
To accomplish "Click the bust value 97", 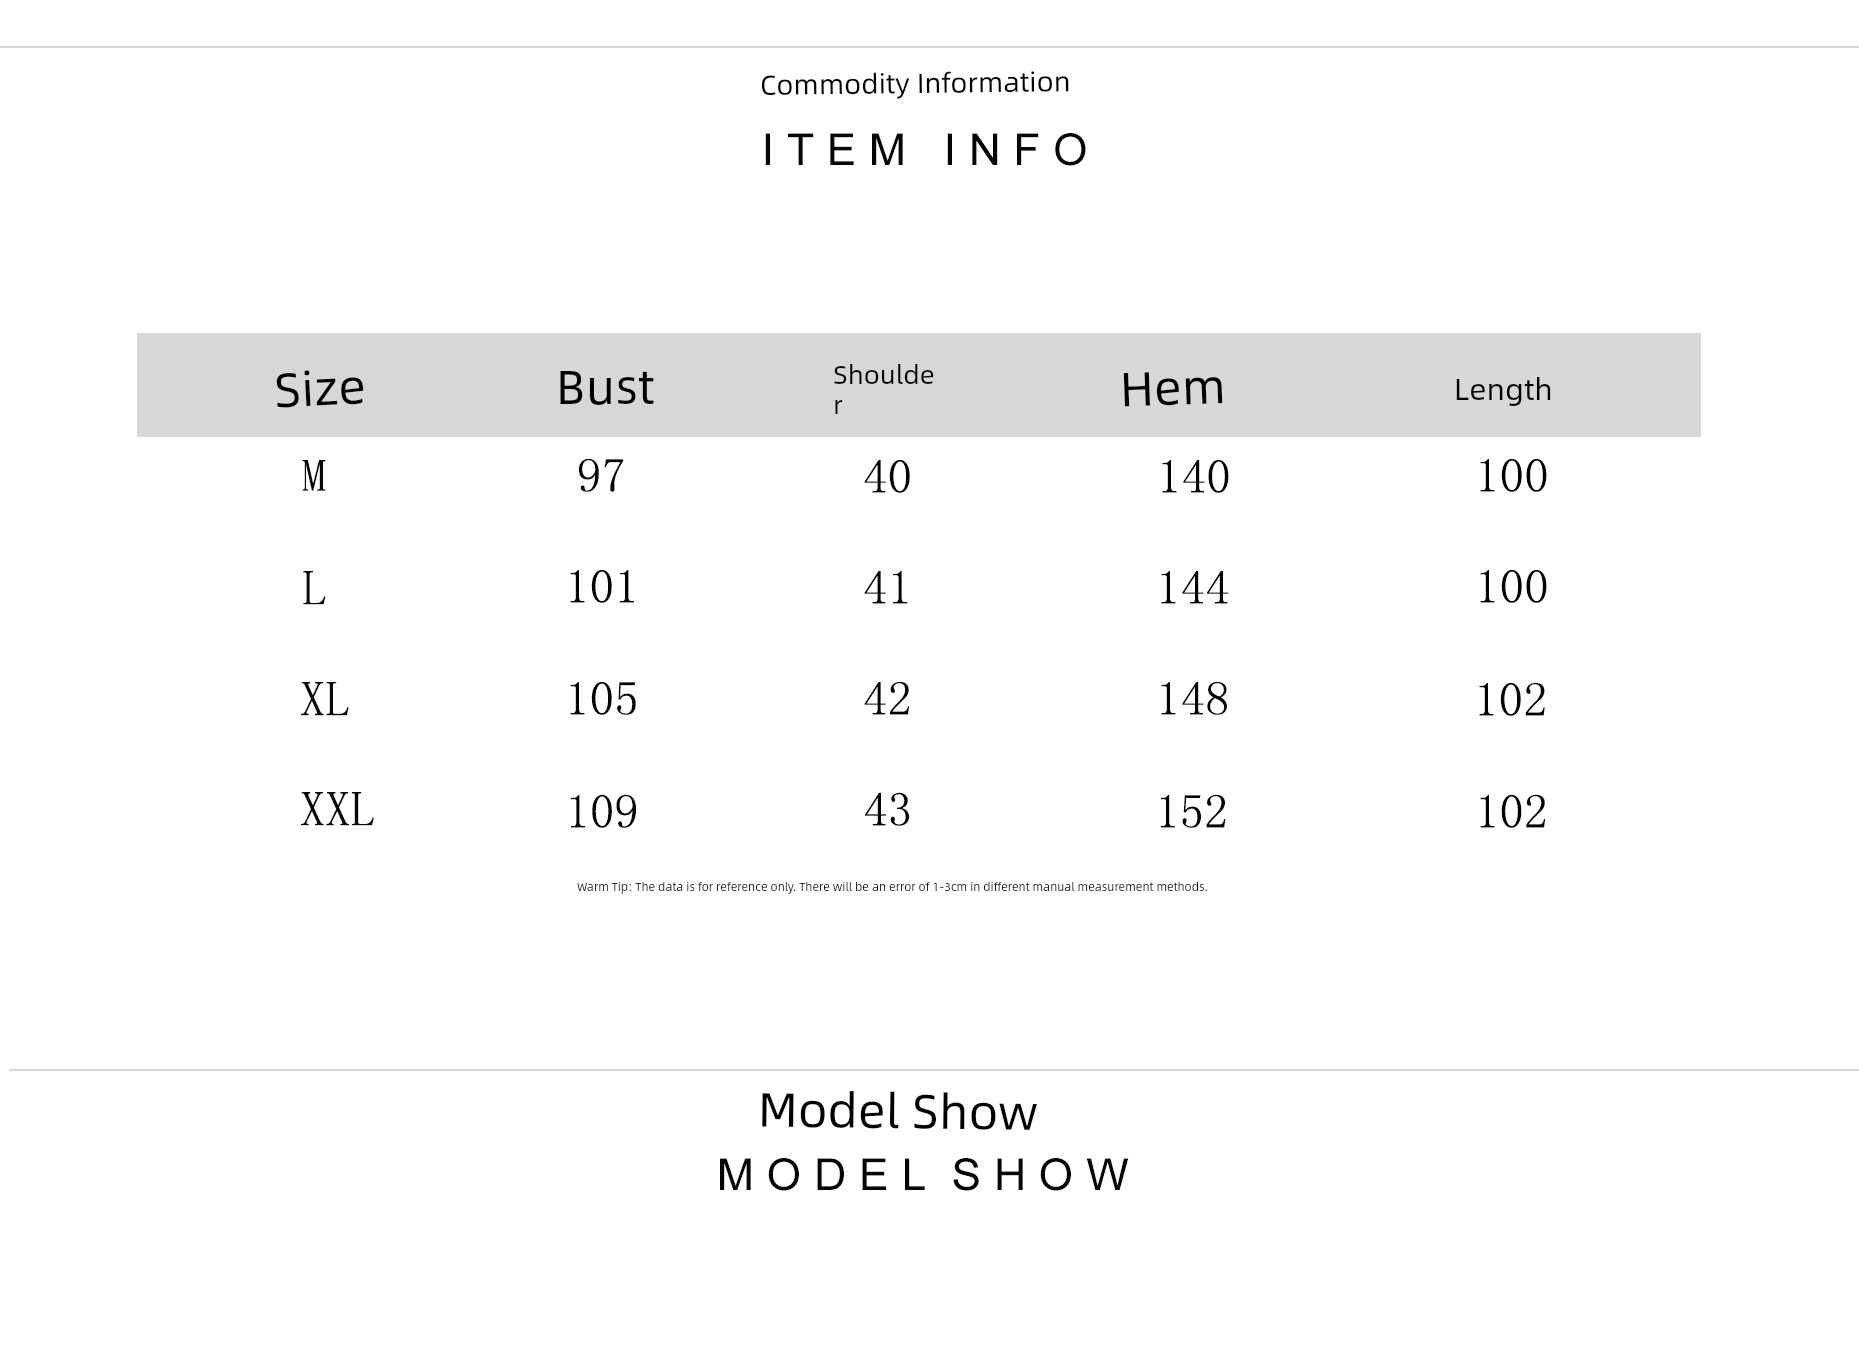I will click(x=601, y=476).
